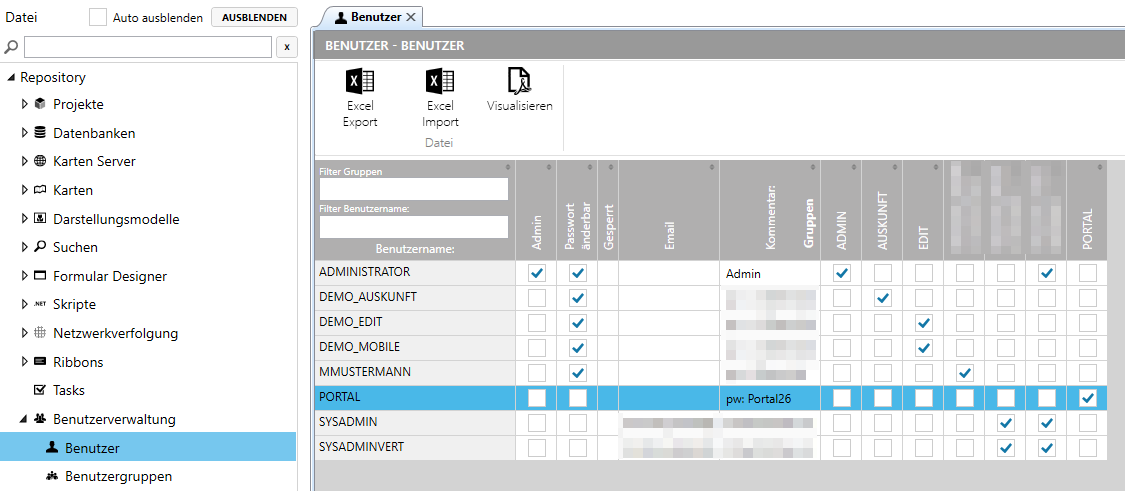Expand the Projekte tree node
This screenshot has height=491, width=1125.
tap(24, 104)
